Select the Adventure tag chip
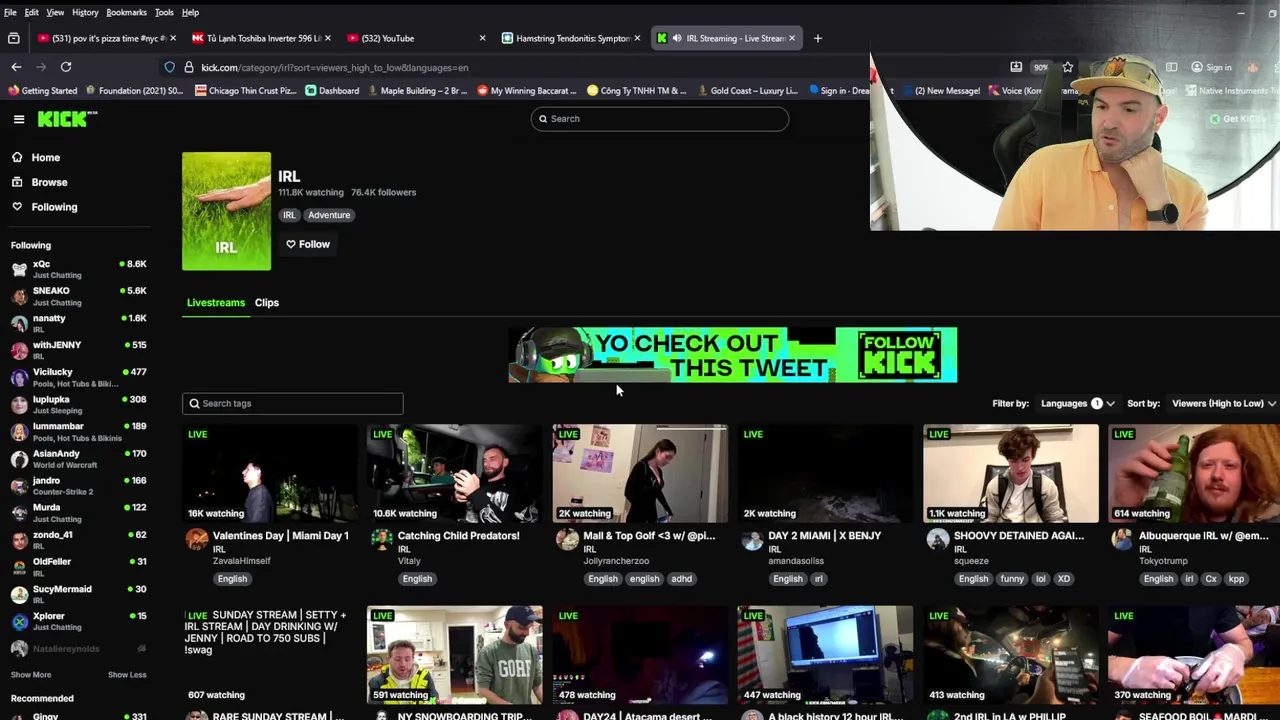This screenshot has height=720, width=1280. click(x=329, y=215)
